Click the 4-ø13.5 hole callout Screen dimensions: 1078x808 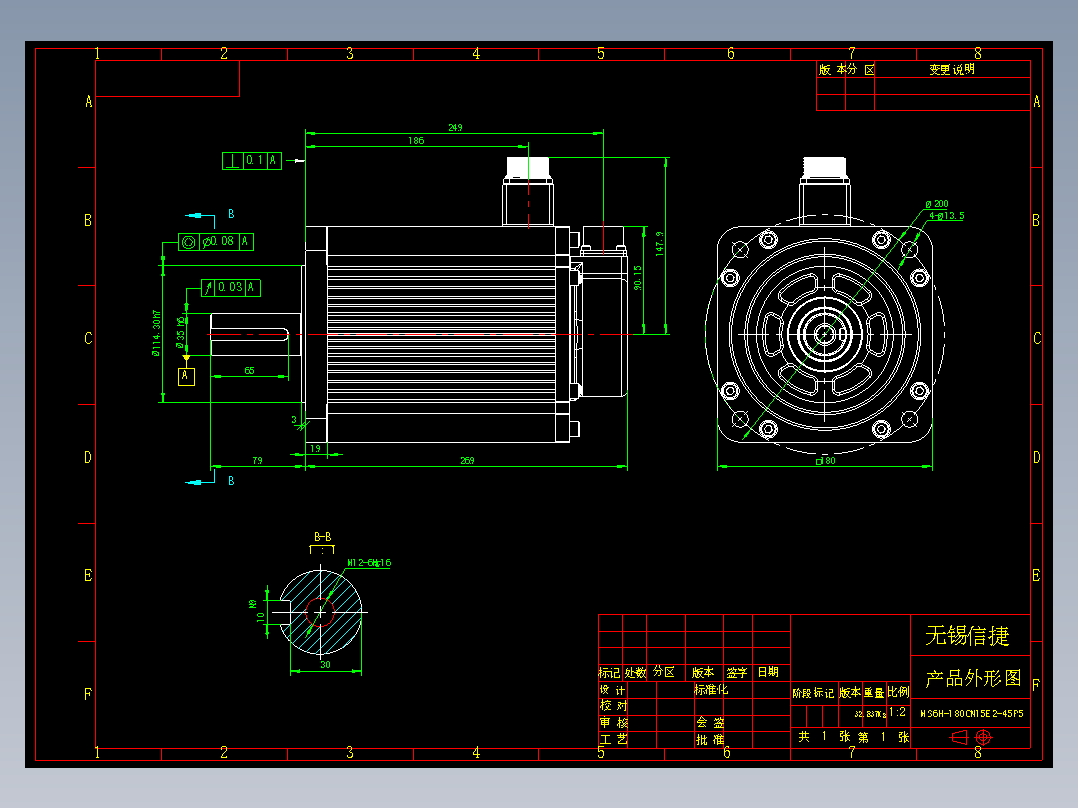[x=946, y=215]
